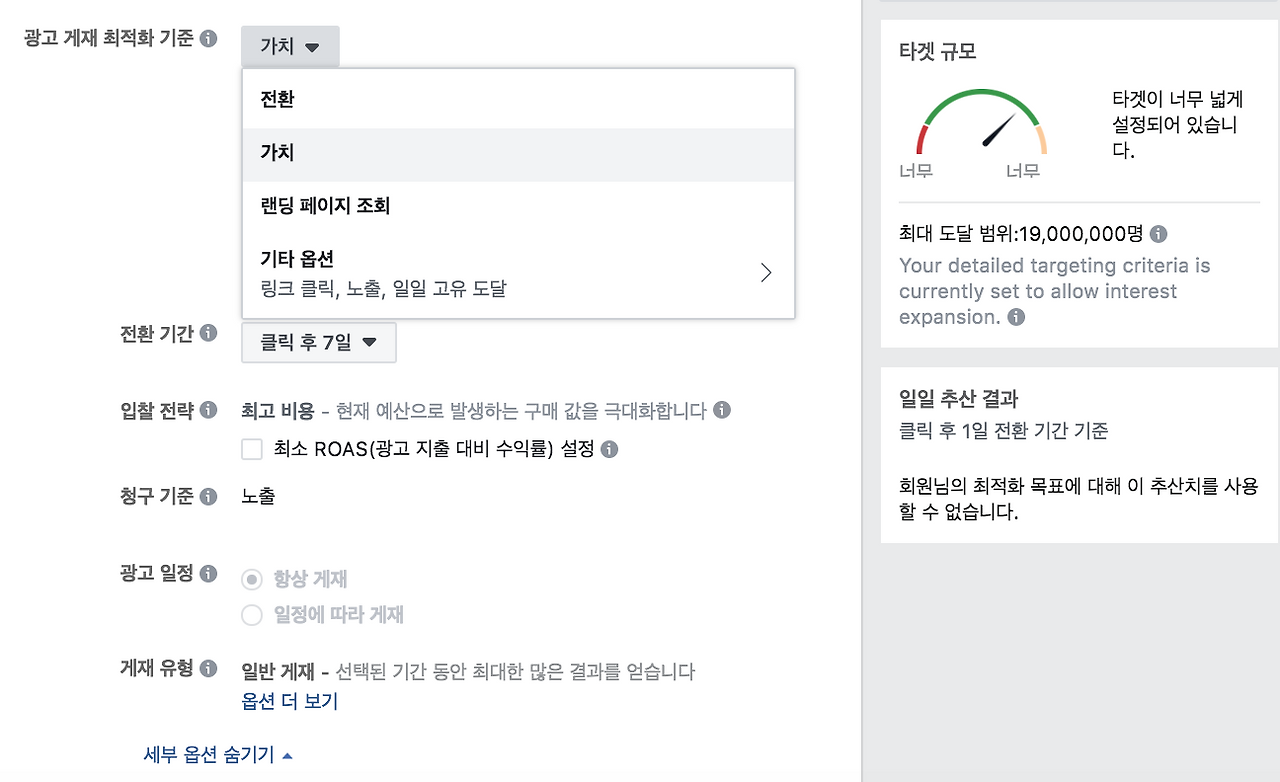Click the info icon after 최고 비용 description
The image size is (1280, 782).
pos(722,410)
